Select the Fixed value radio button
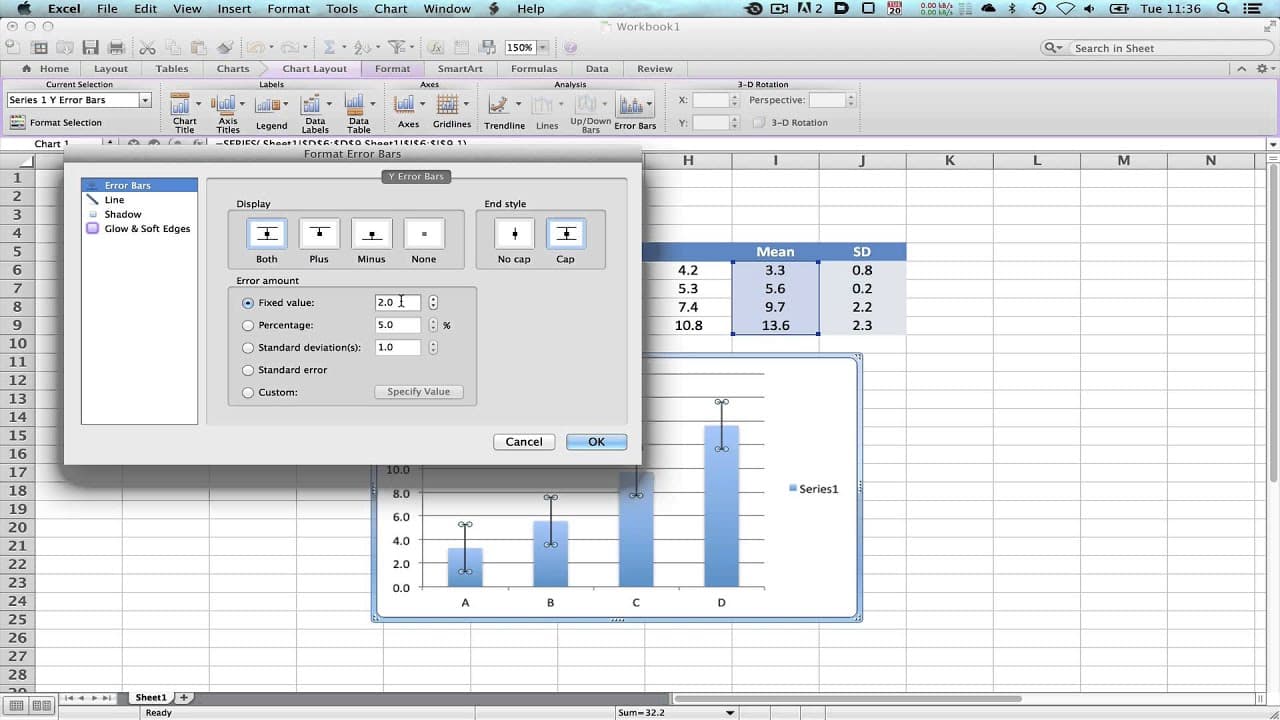Viewport: 1280px width, 720px height. coord(248,303)
